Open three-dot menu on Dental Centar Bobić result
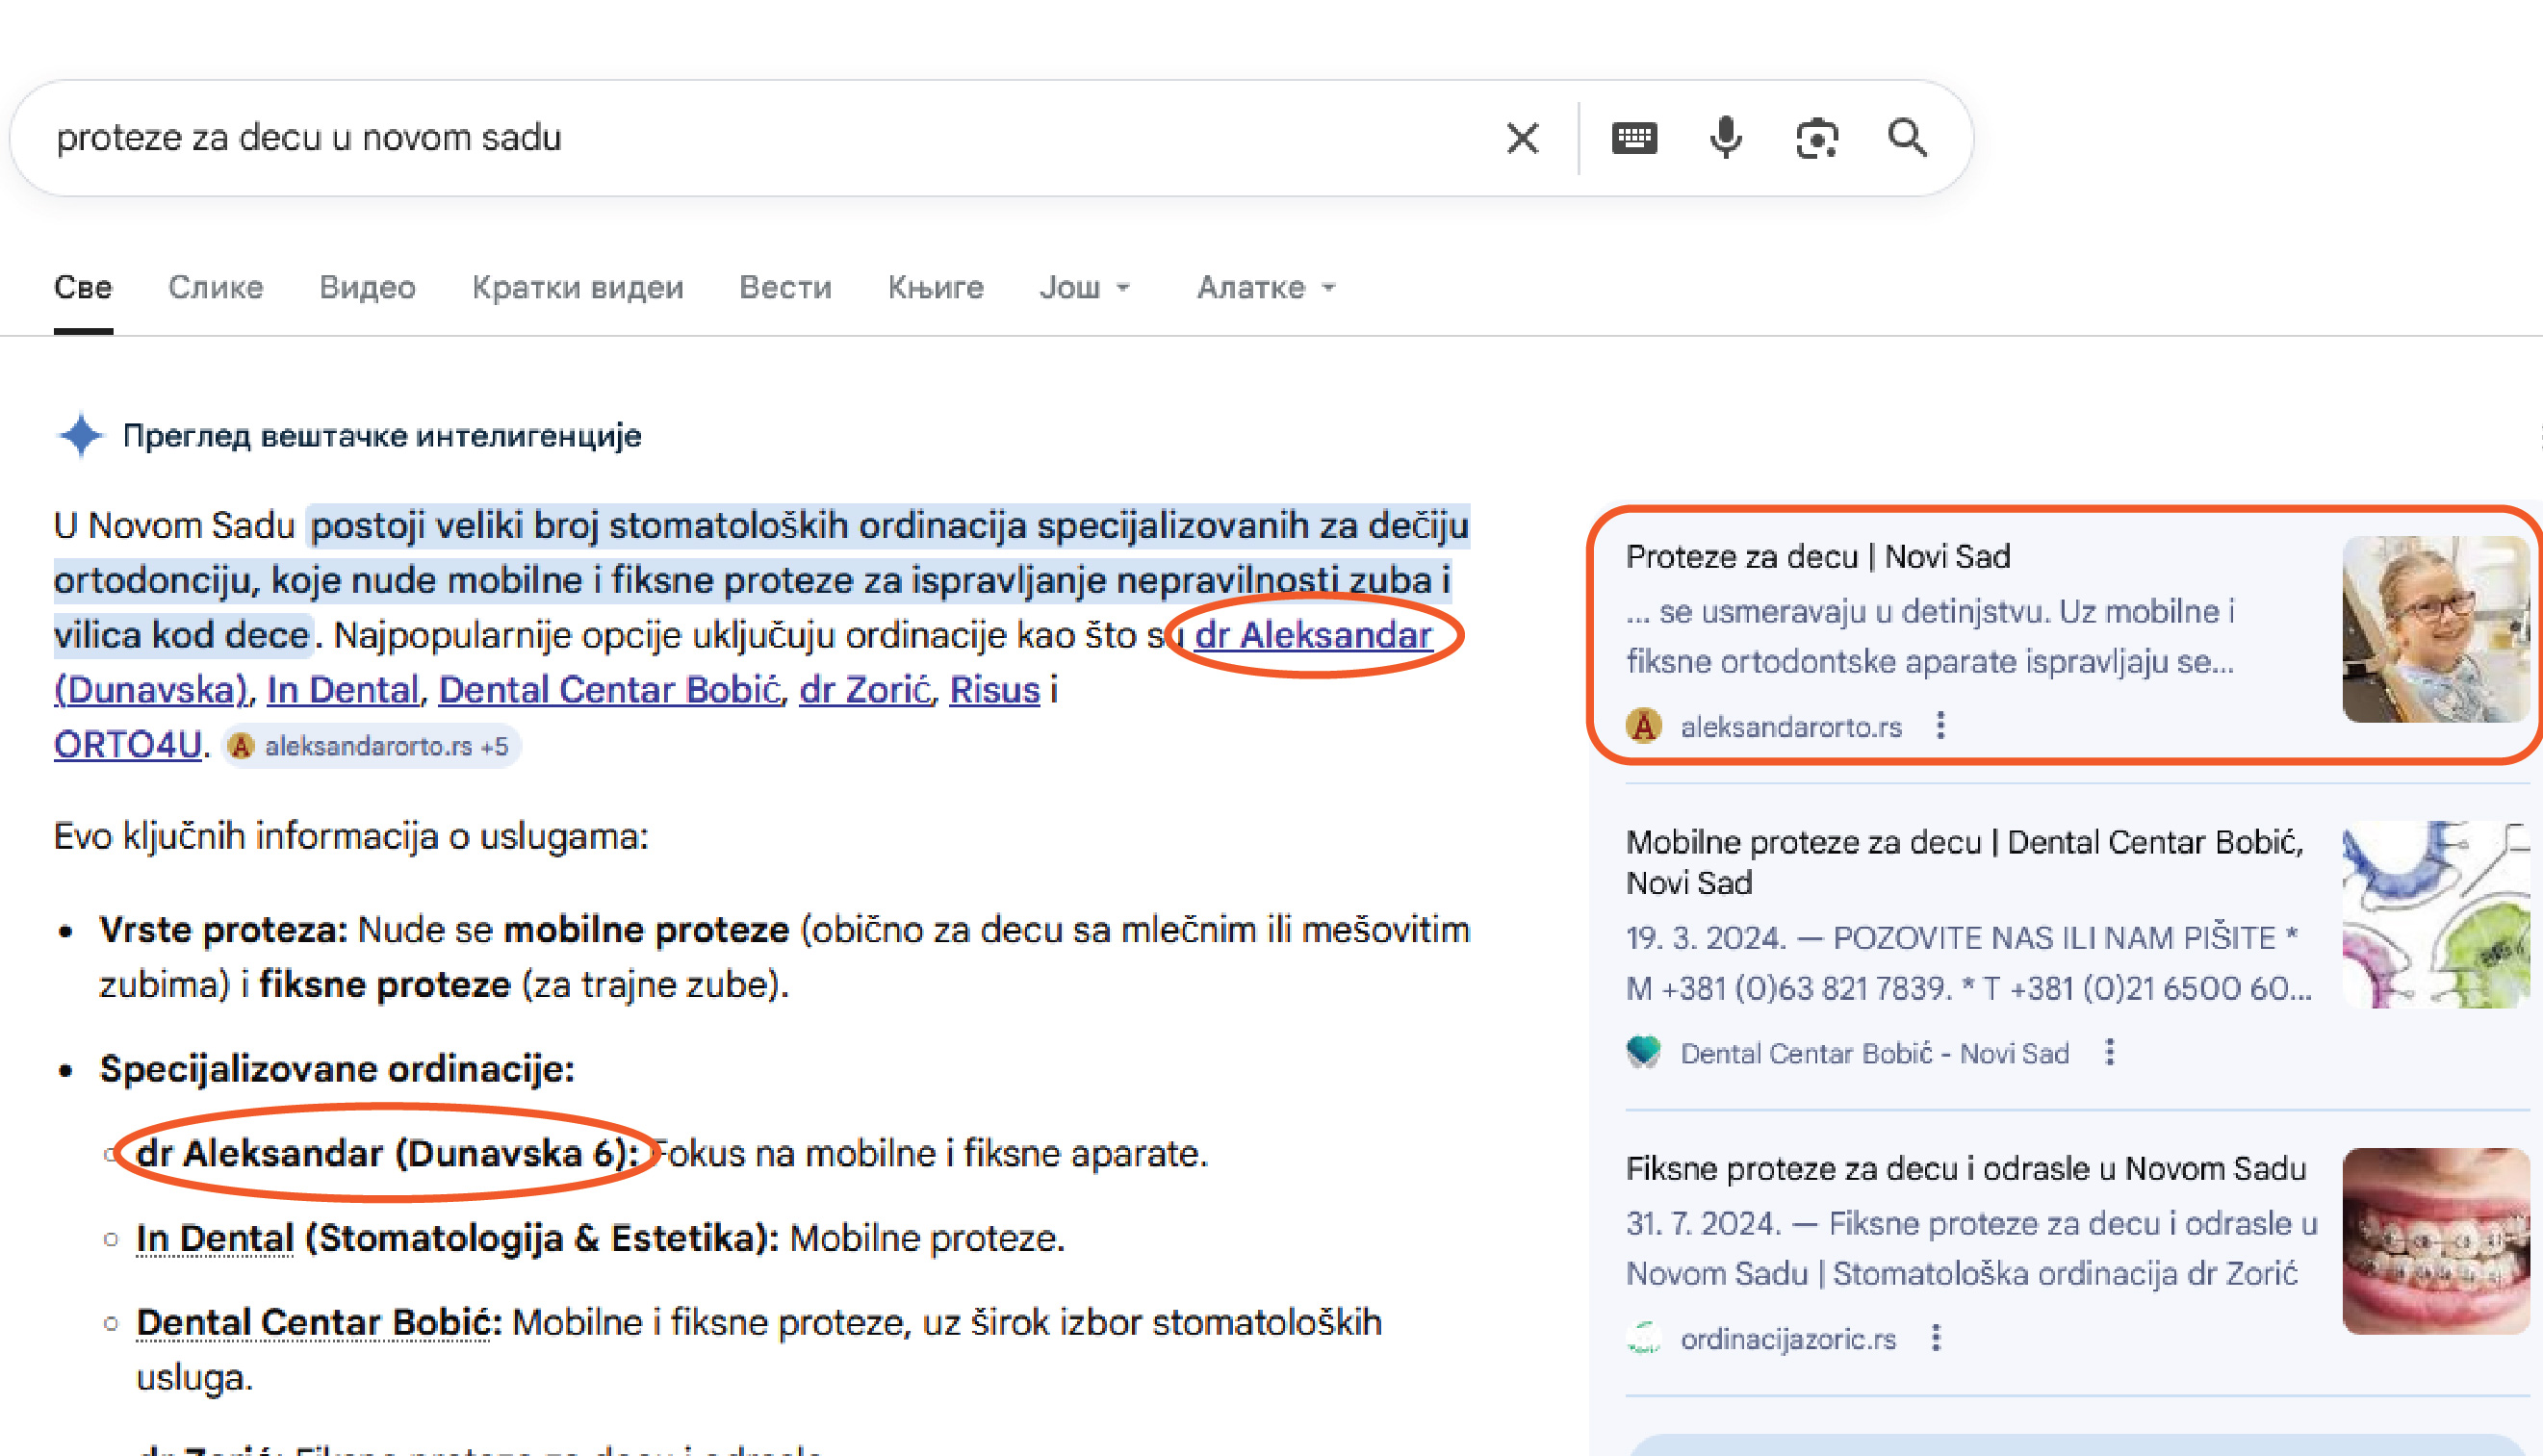This screenshot has height=1456, width=2543. coord(2110,1052)
